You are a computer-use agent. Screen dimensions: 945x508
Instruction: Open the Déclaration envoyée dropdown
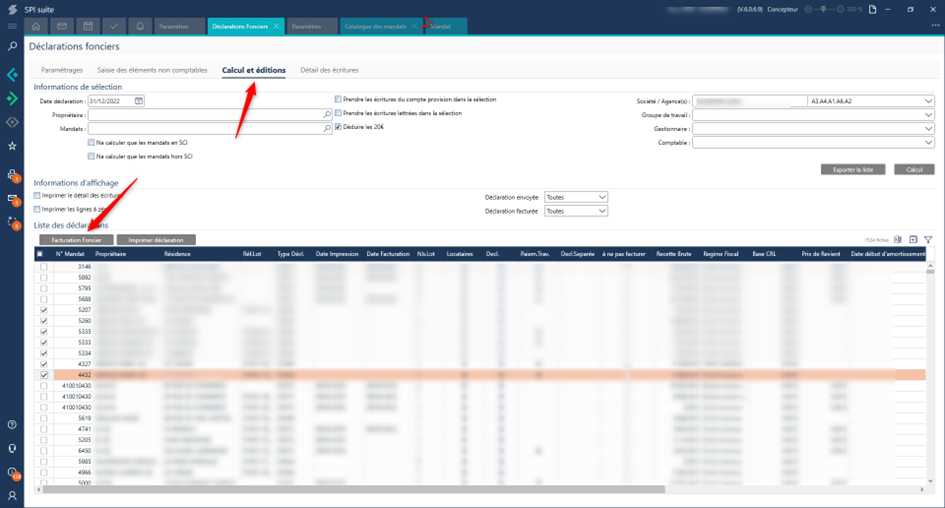(x=576, y=197)
